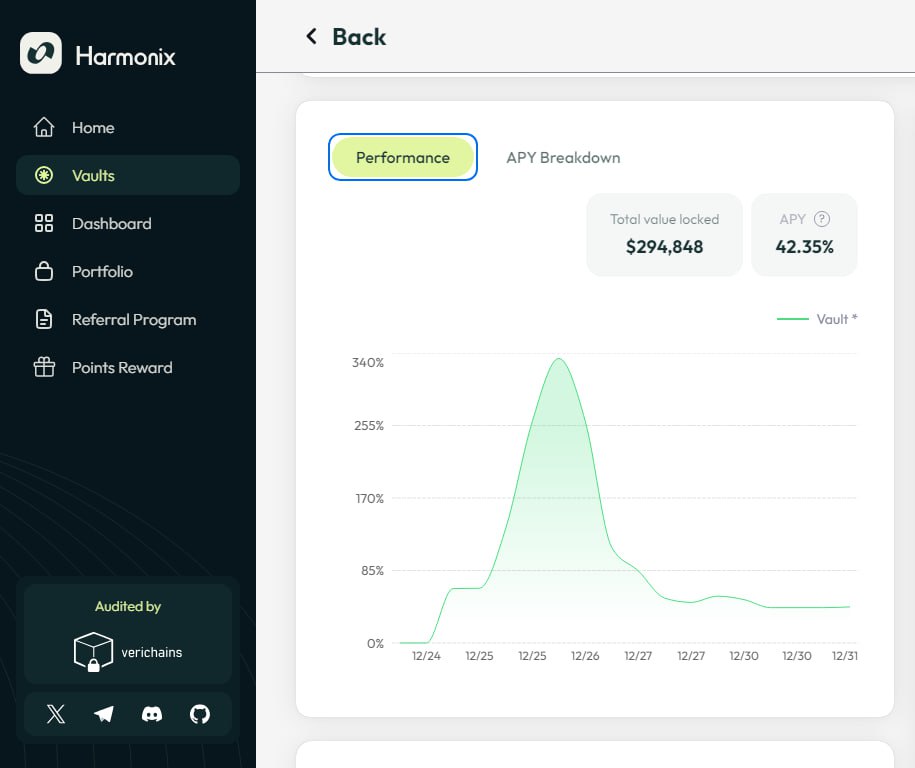Click the Portfolio bag icon
The width and height of the screenshot is (915, 768).
click(44, 271)
